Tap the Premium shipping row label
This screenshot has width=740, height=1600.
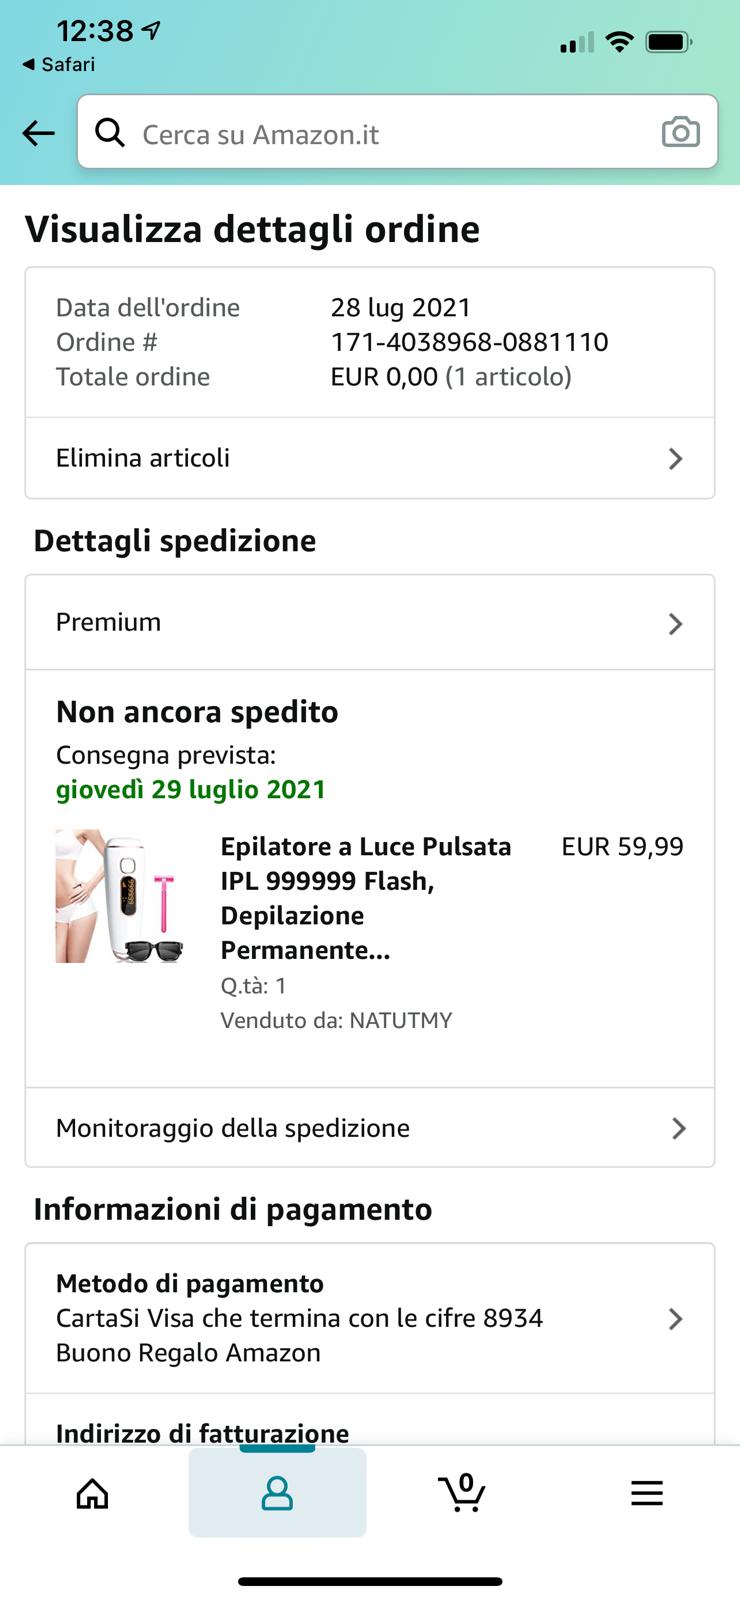click(108, 622)
